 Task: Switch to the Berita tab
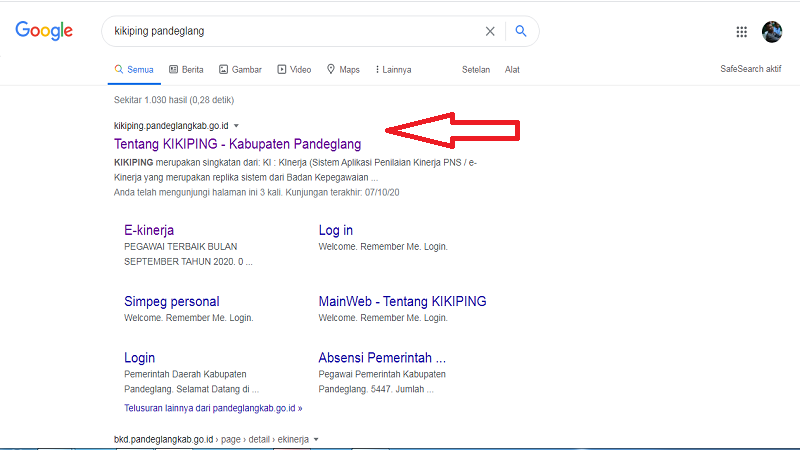pos(186,70)
